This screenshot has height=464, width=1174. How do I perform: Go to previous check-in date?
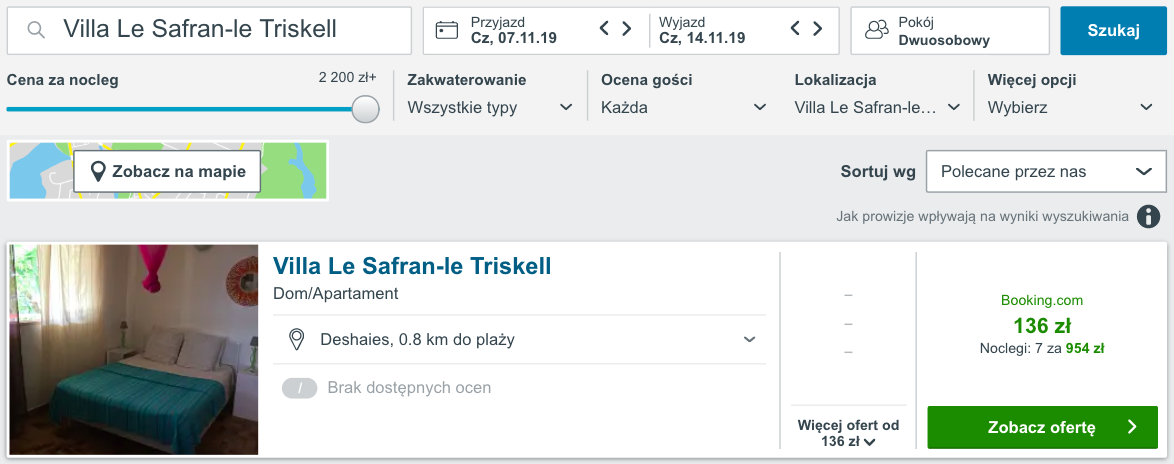coord(604,28)
